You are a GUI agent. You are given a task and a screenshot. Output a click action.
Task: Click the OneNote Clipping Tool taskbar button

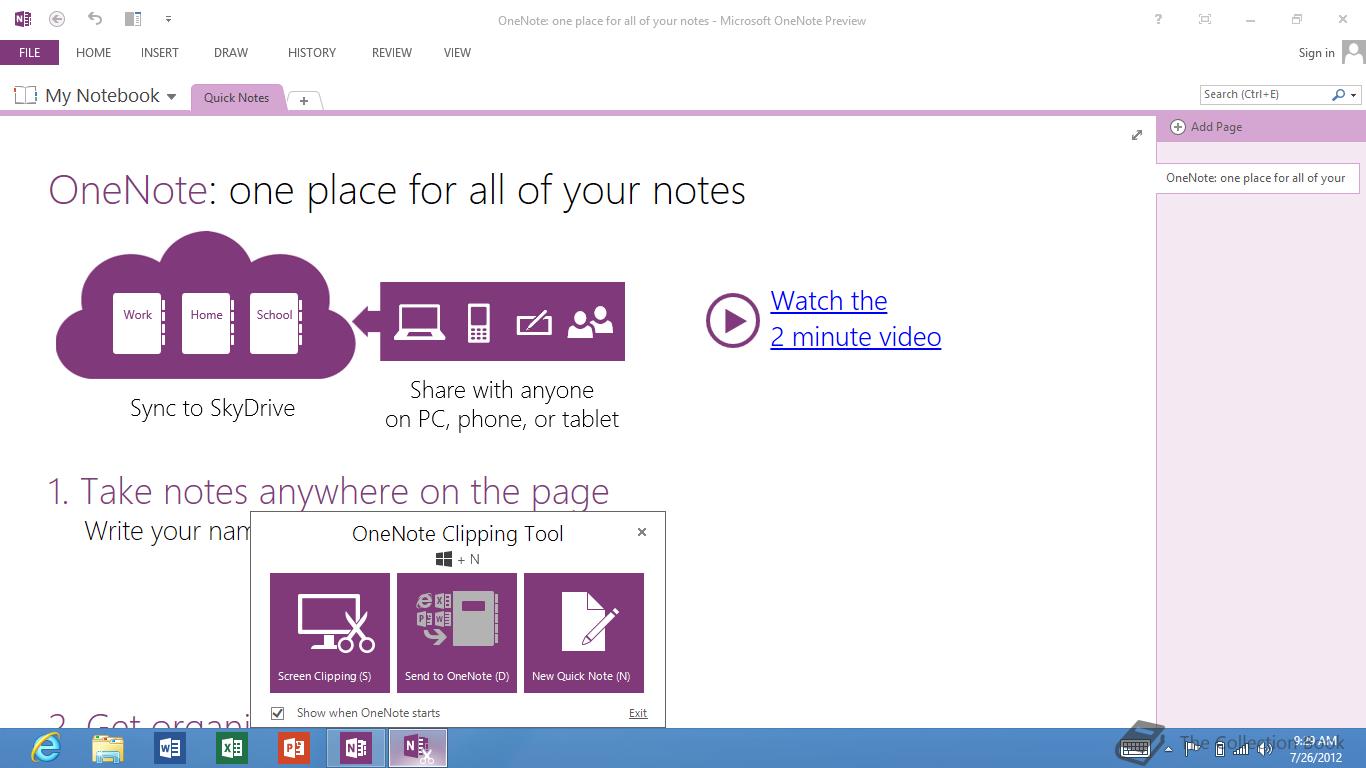click(x=418, y=748)
